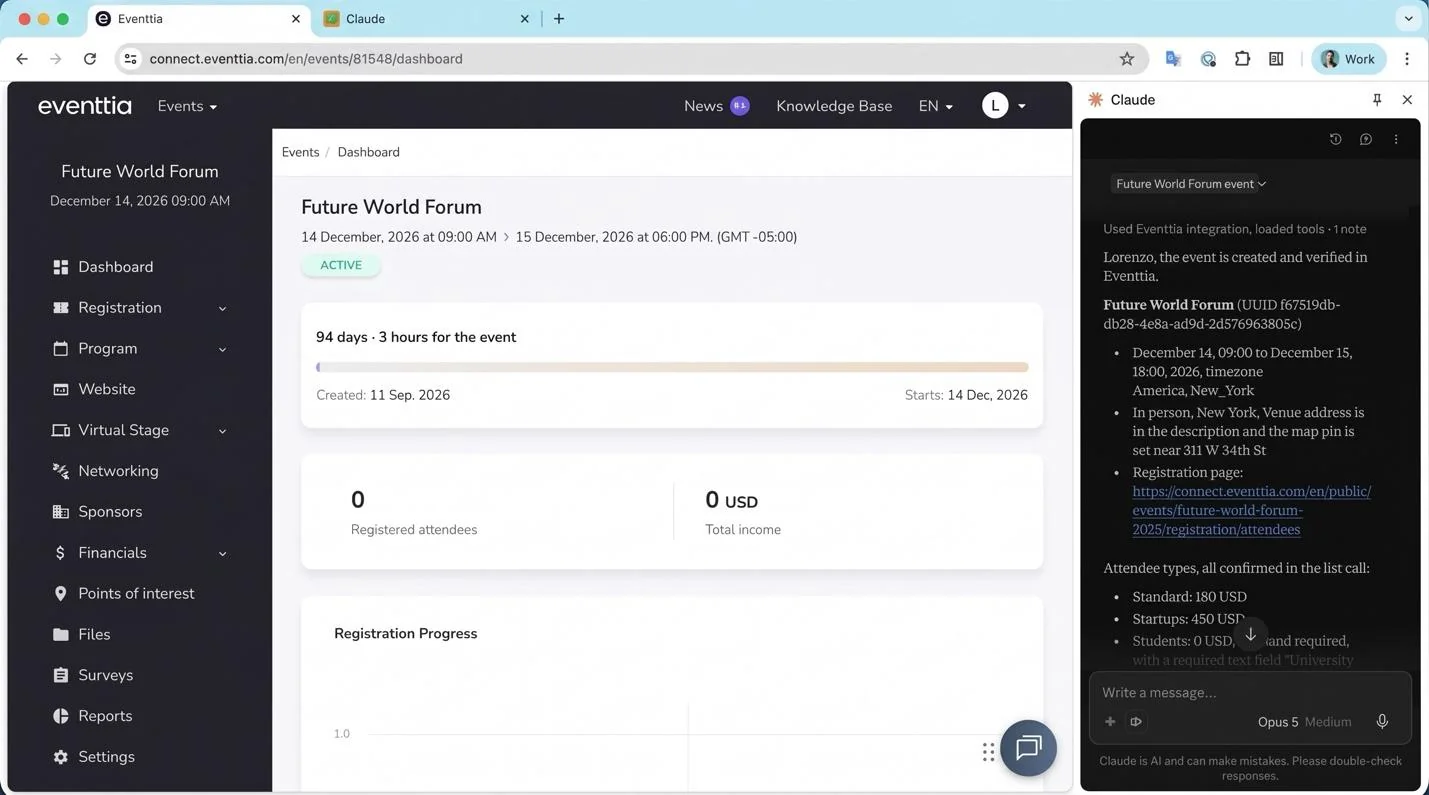
Task: Click the Dashboard breadcrumb
Action: 368,152
